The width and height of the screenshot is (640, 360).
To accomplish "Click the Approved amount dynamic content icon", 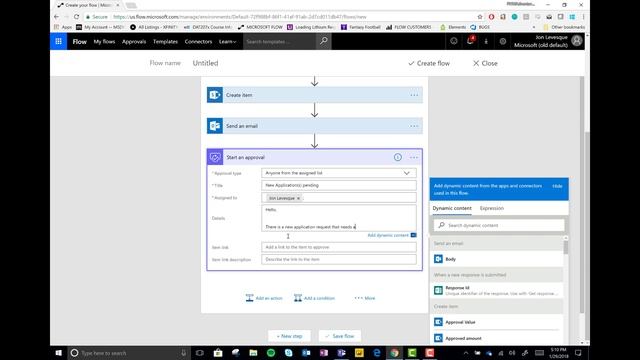I will pyautogui.click(x=438, y=338).
